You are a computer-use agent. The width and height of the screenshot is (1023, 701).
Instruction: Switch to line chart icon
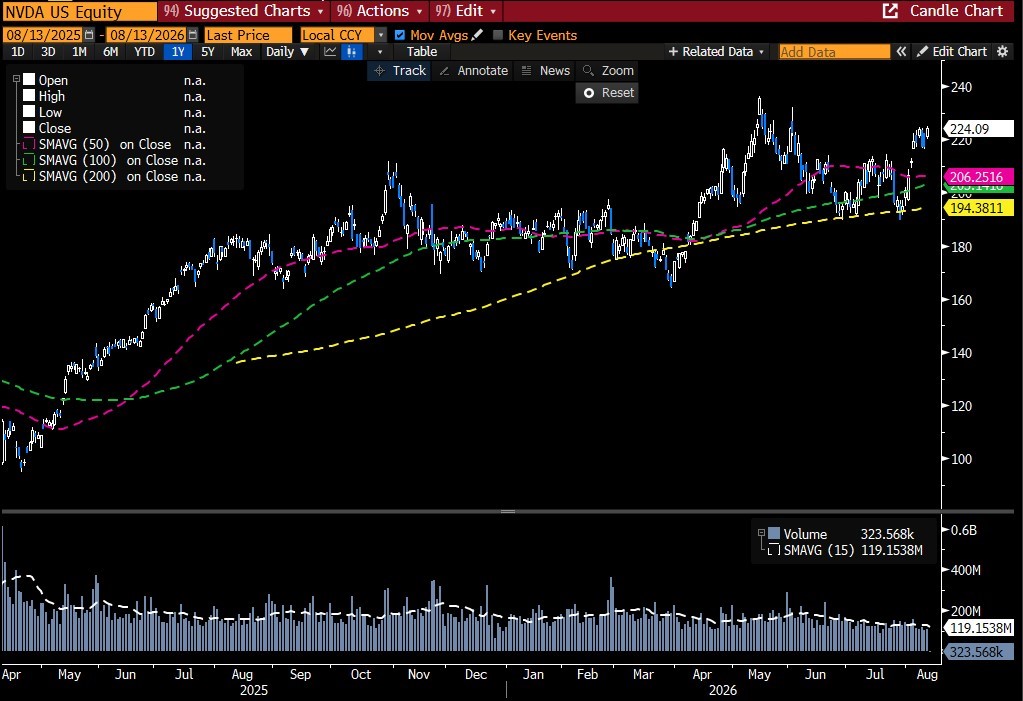click(330, 52)
